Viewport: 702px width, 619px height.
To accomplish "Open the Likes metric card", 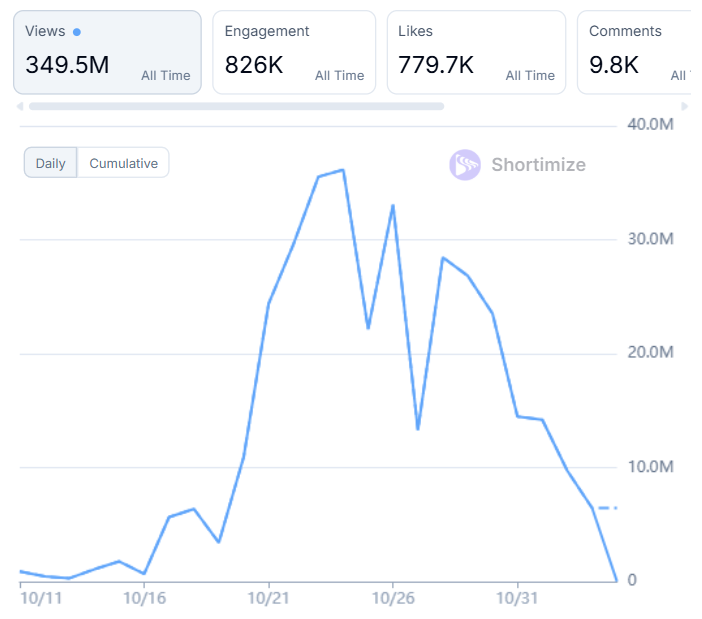I will tap(476, 52).
